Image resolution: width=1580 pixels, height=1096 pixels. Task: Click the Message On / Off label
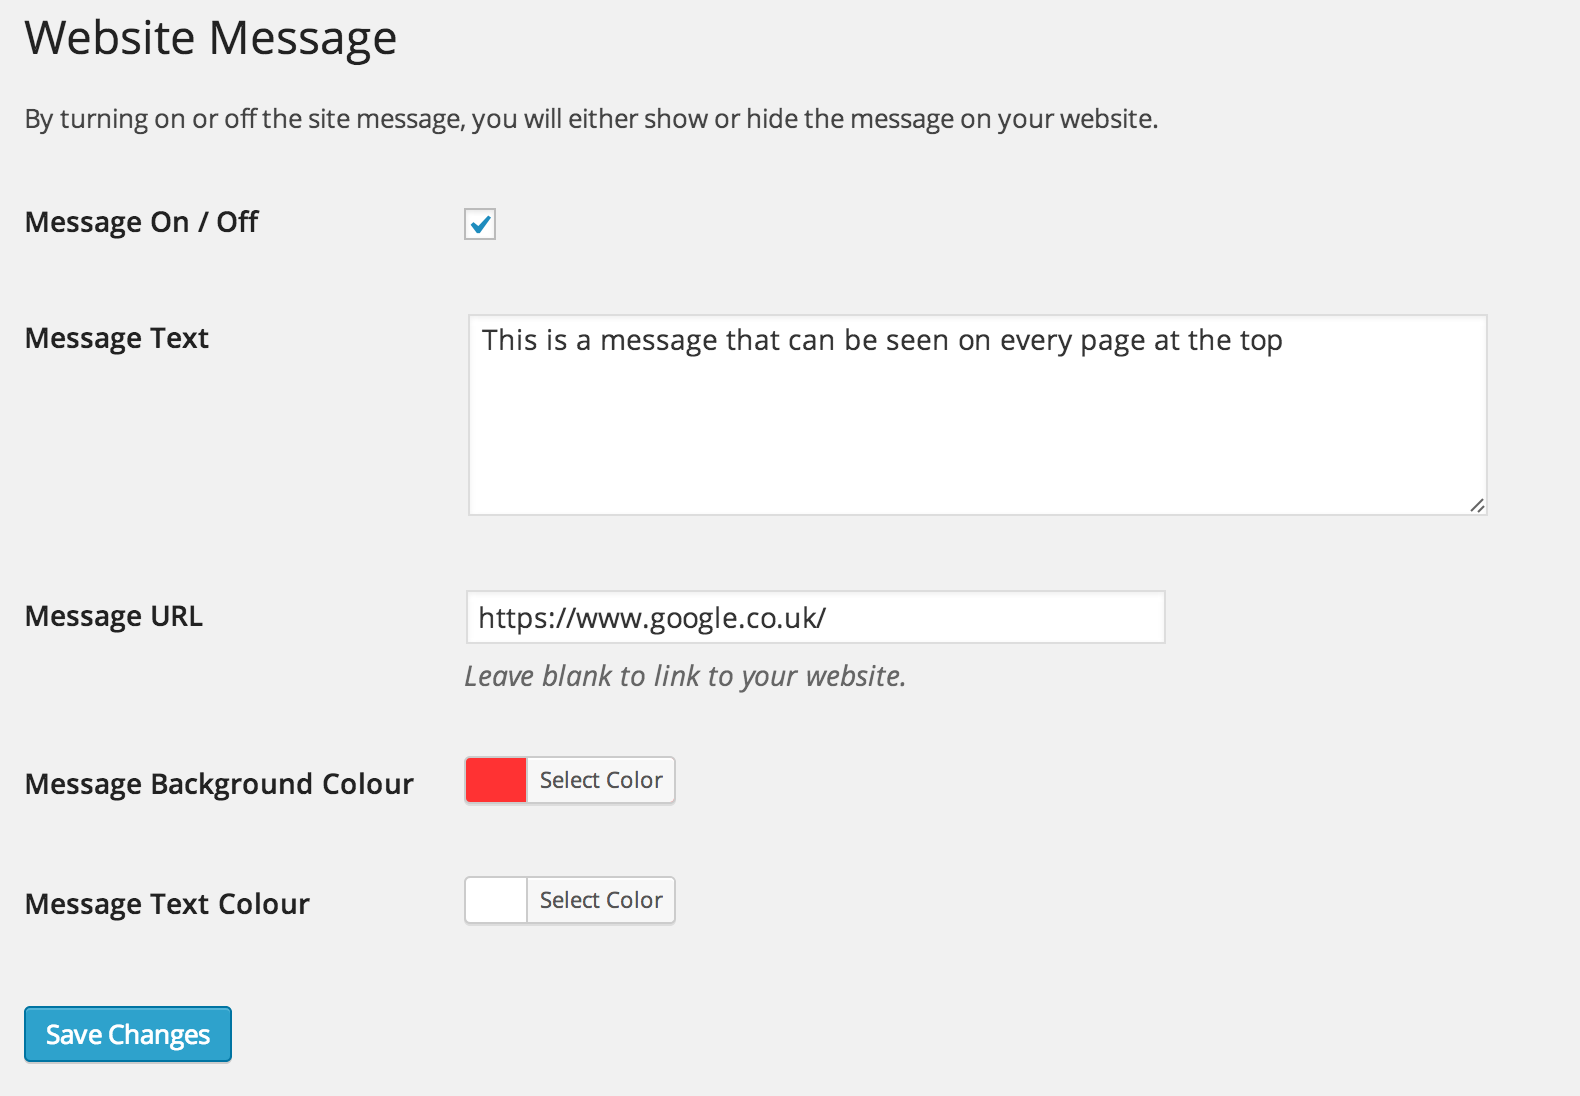pos(141,222)
